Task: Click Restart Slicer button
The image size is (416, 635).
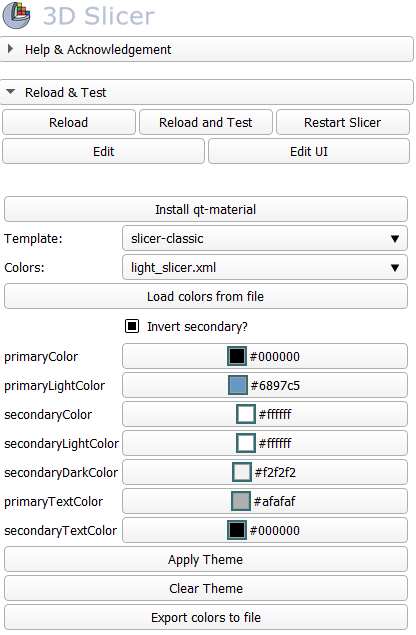Action: (343, 122)
